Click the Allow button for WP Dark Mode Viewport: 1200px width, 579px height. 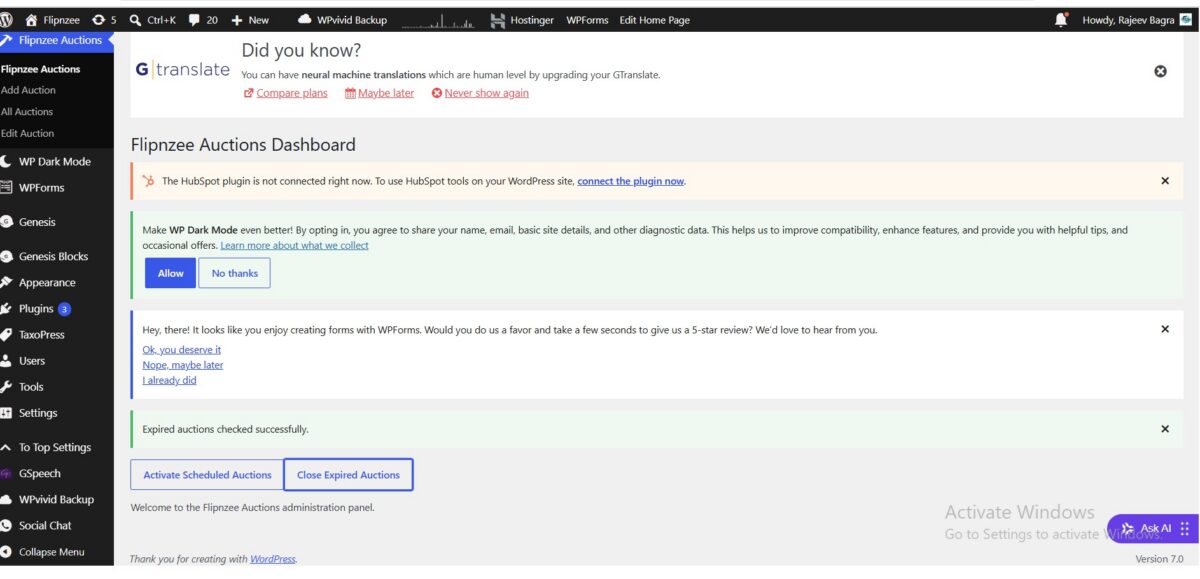pyautogui.click(x=170, y=273)
